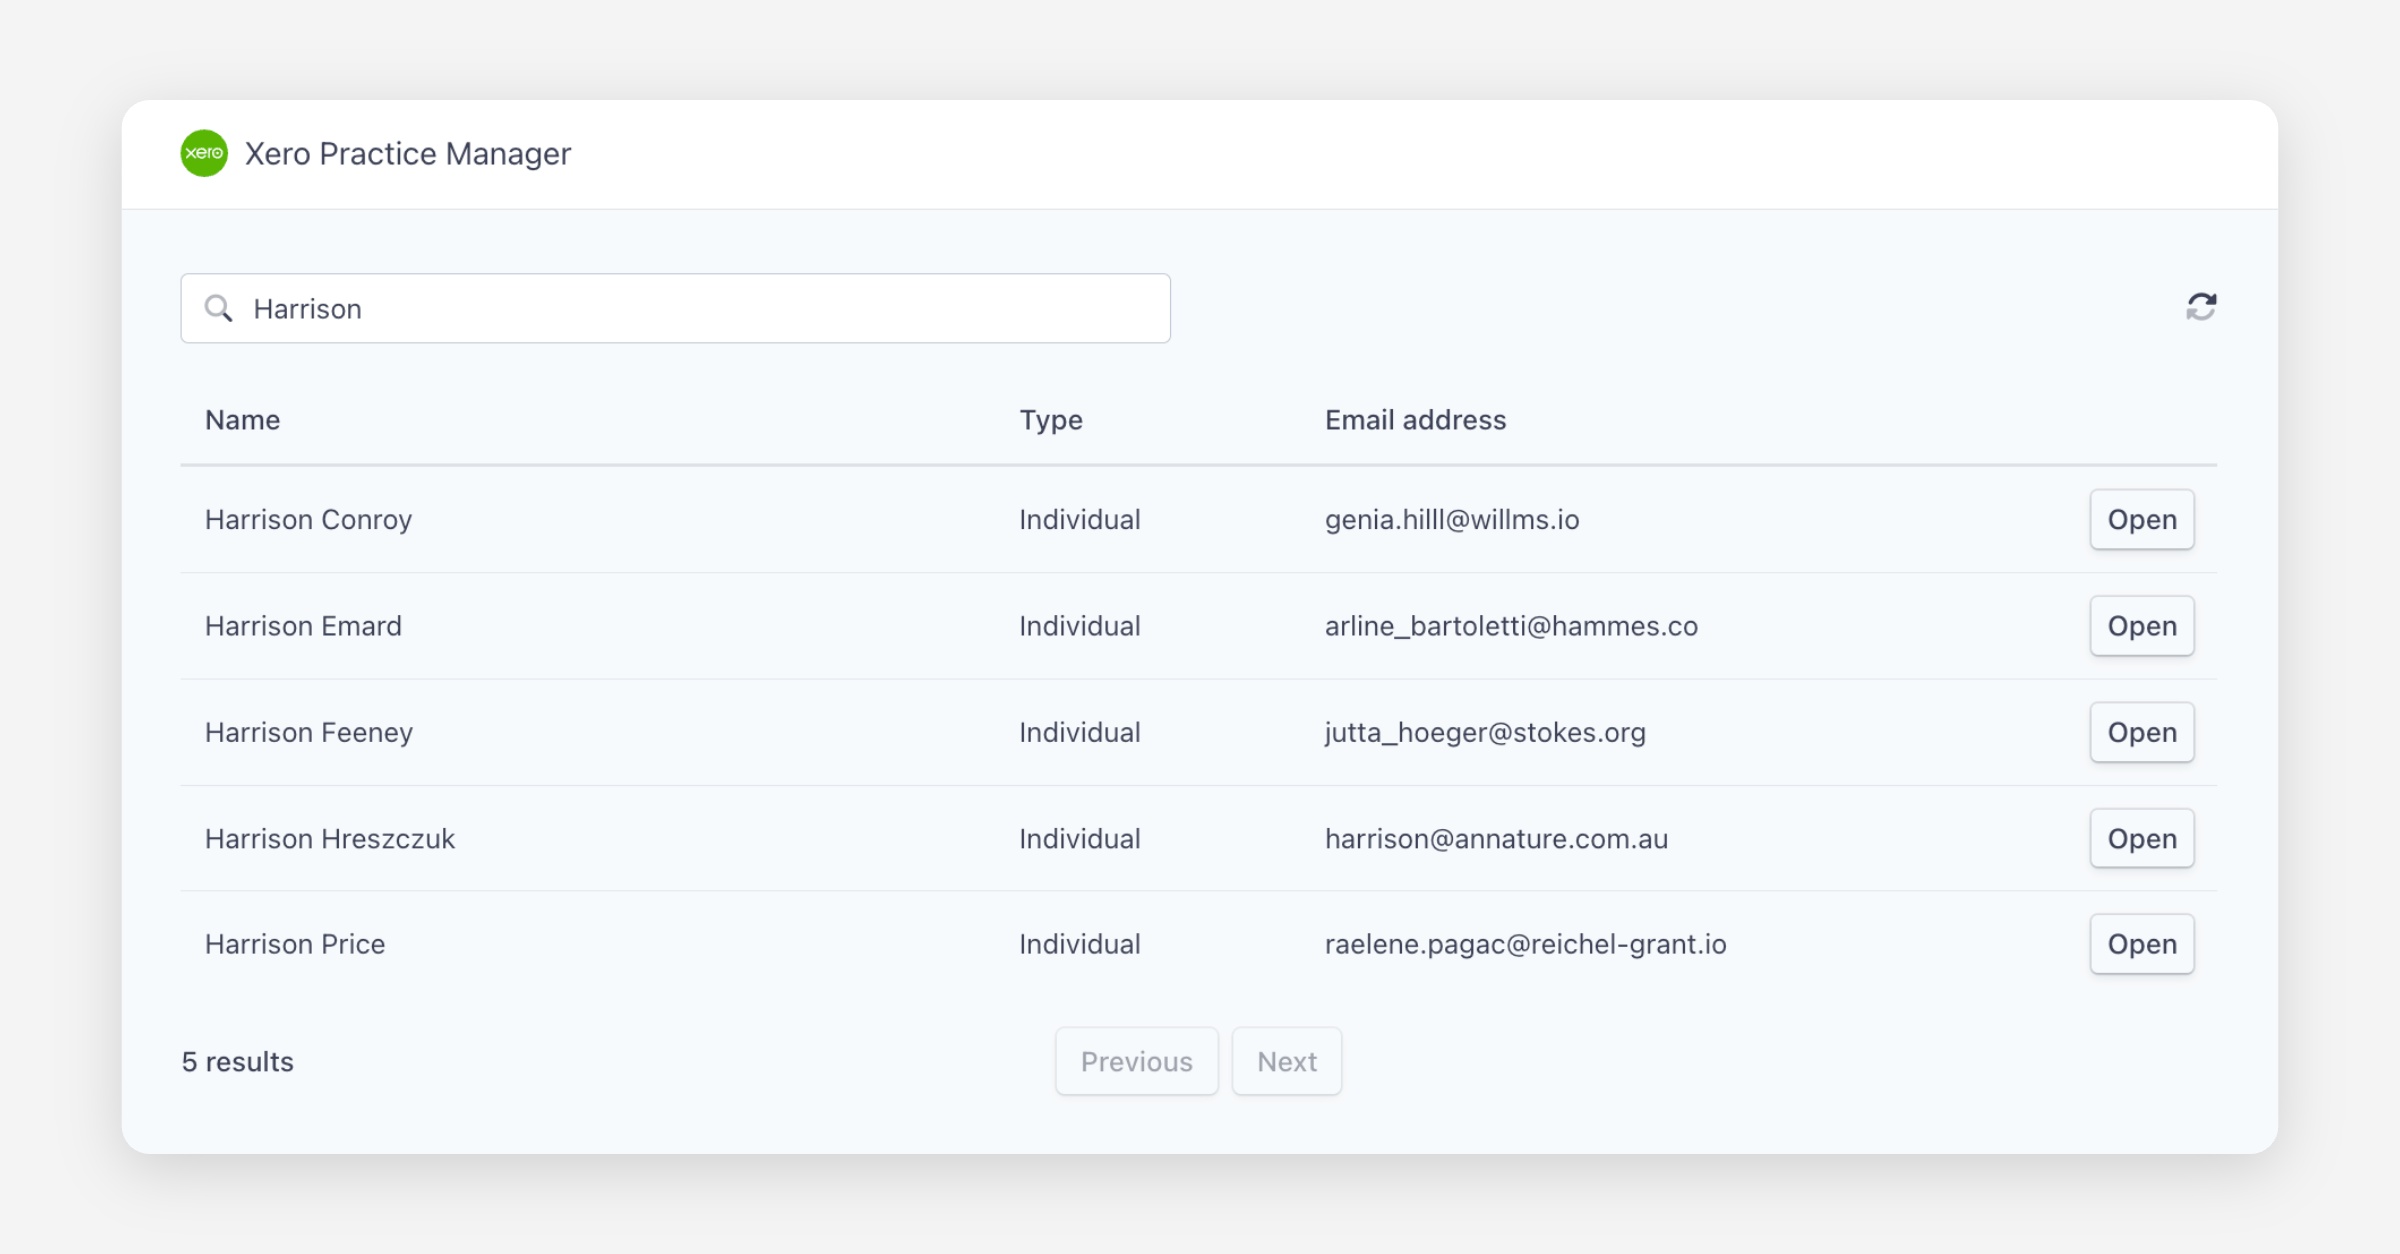Click the 5 results count label
Image resolution: width=2400 pixels, height=1254 pixels.
coord(238,1062)
